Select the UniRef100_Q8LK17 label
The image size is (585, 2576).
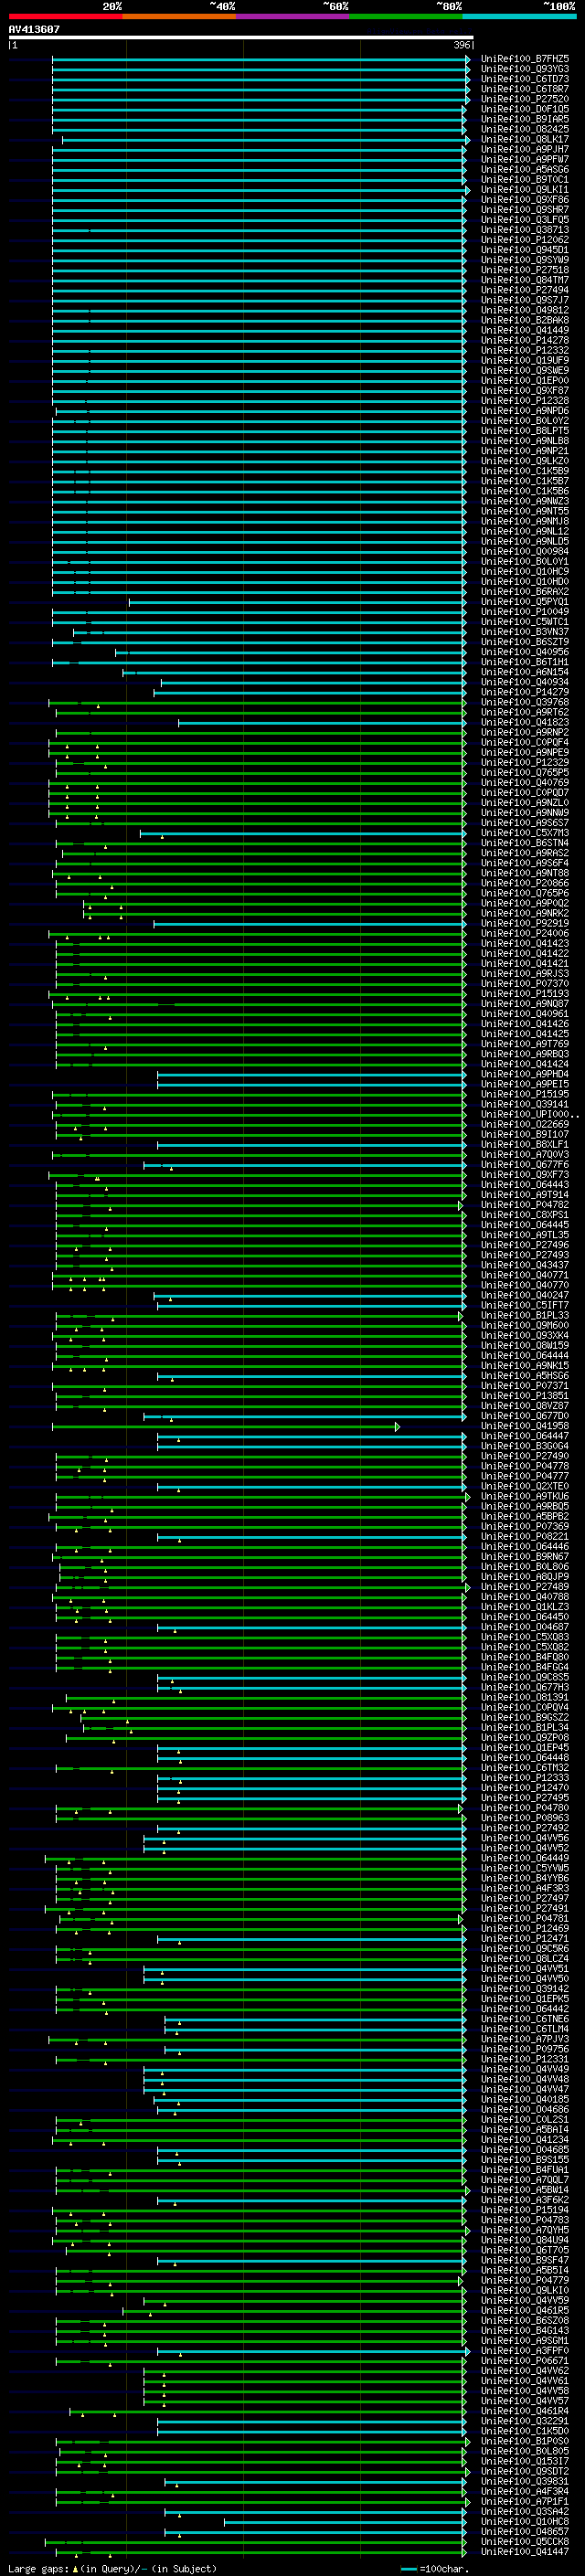point(525,139)
